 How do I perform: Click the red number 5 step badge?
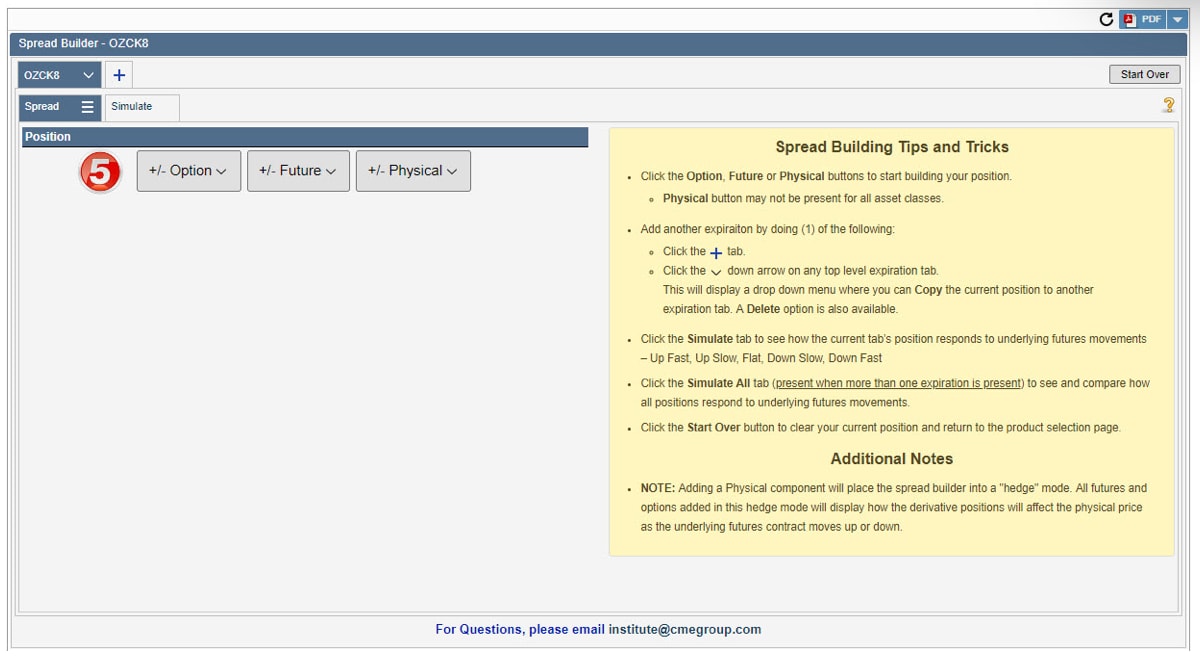tap(100, 172)
